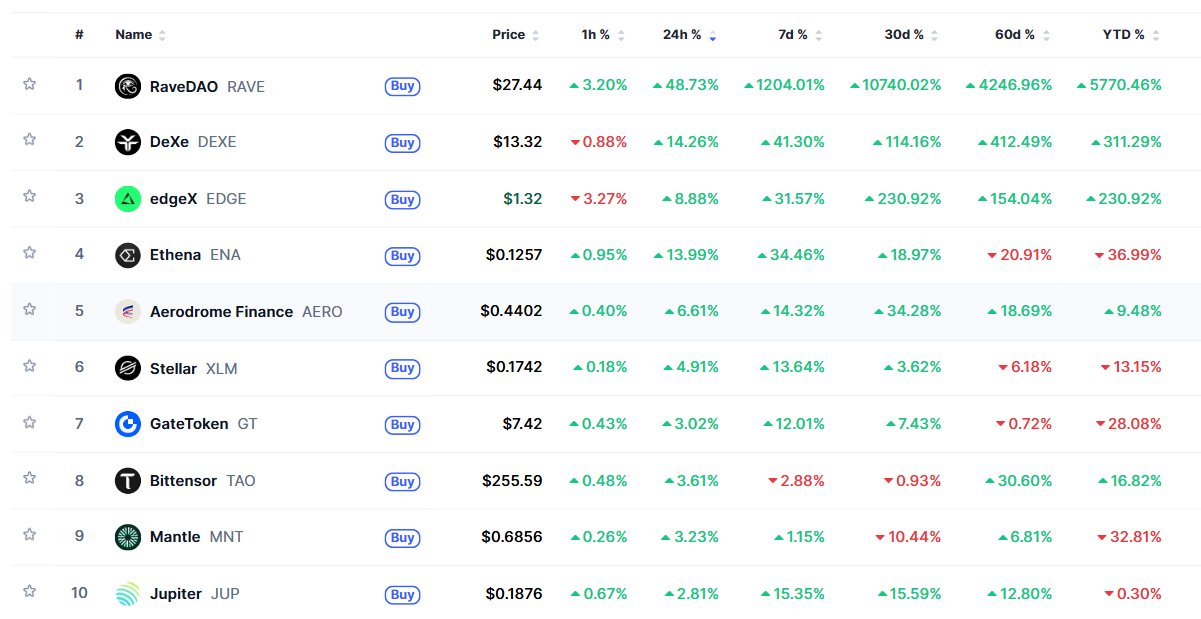This screenshot has width=1201, height=619.
Task: Sort by the Name column header
Action: [134, 35]
